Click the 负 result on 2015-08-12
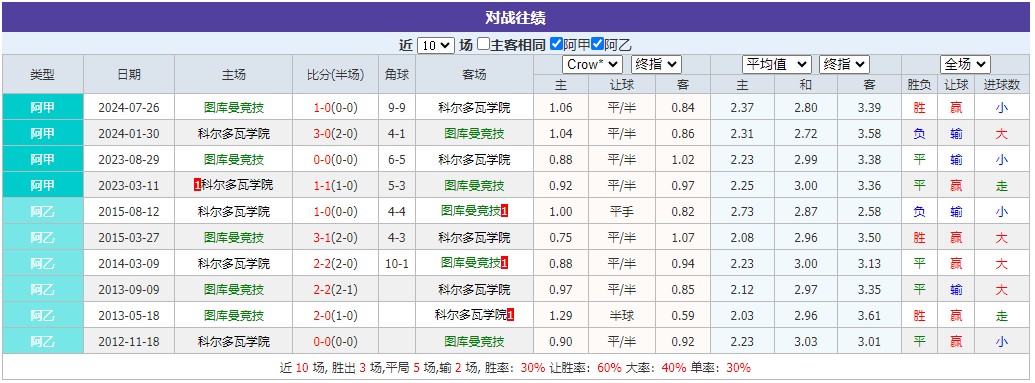1035x383 pixels. (x=919, y=211)
